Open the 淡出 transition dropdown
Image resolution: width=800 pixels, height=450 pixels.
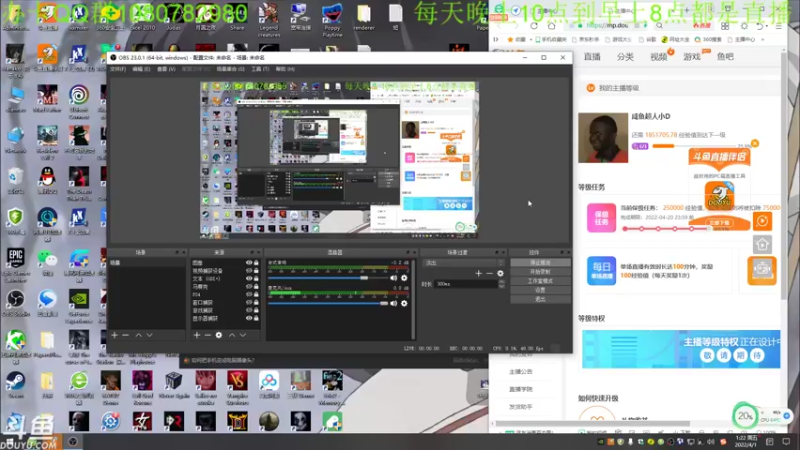tap(464, 263)
